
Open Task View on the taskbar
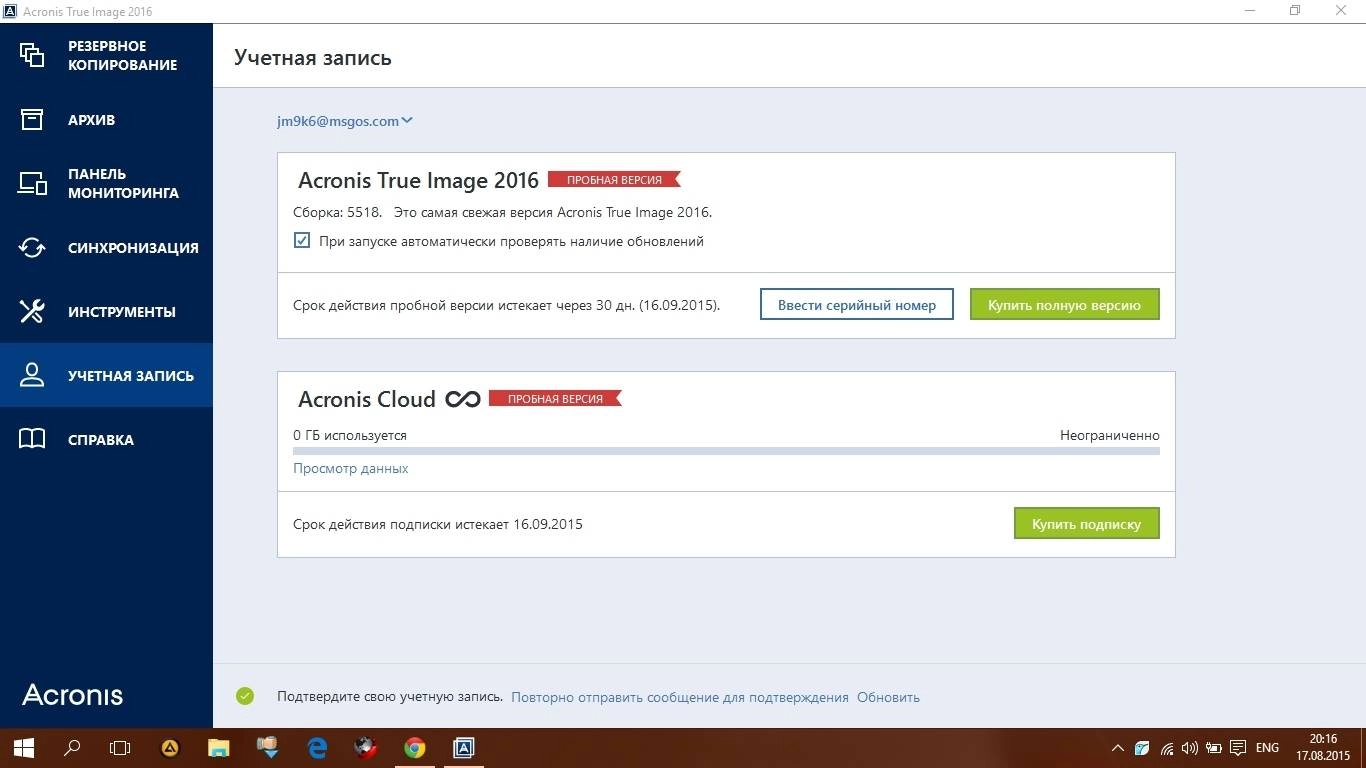(120, 747)
